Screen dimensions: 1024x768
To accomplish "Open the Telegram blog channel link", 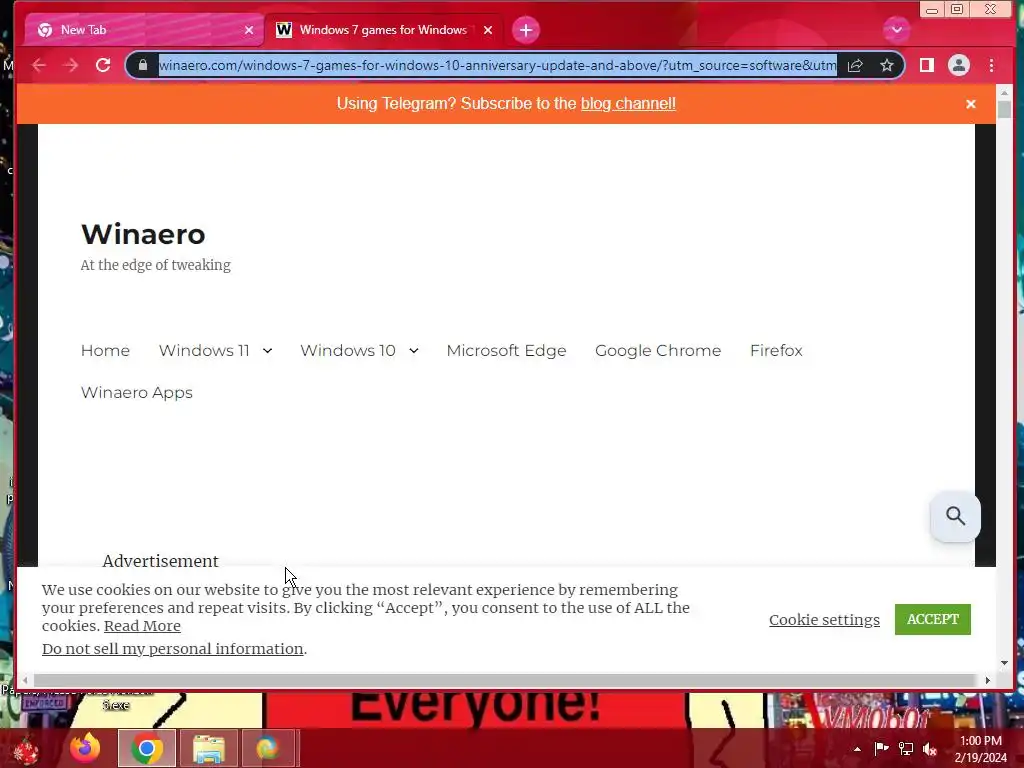I will point(628,103).
